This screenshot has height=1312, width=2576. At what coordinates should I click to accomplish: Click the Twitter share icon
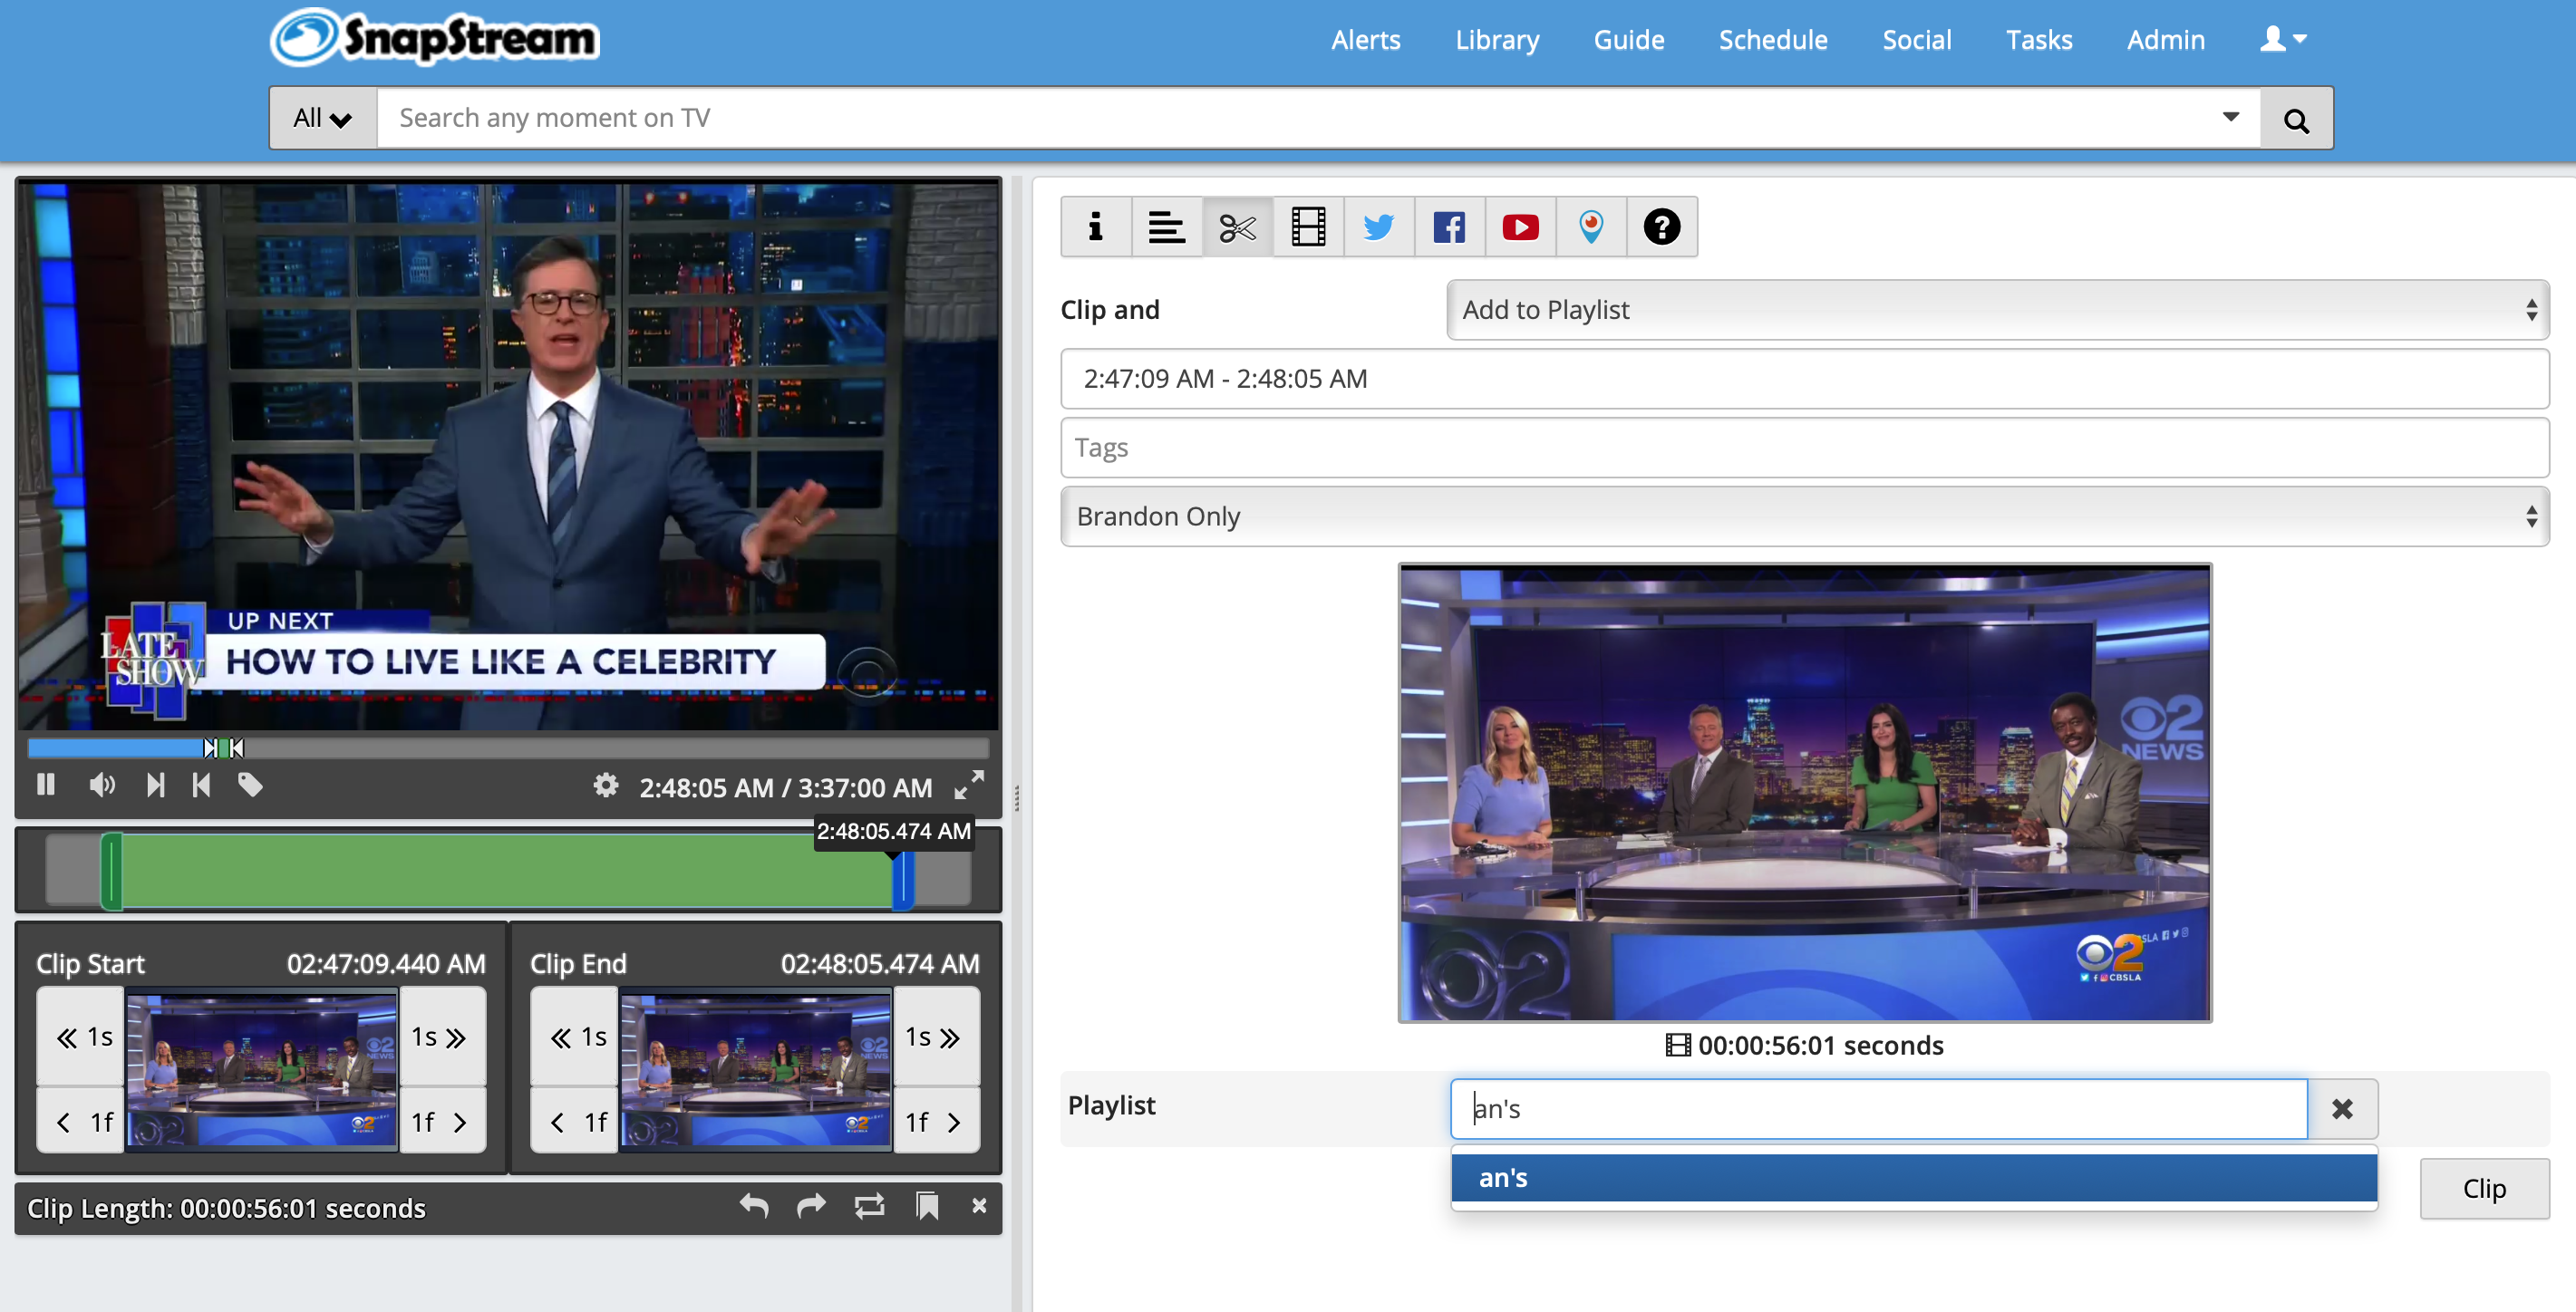click(x=1378, y=227)
